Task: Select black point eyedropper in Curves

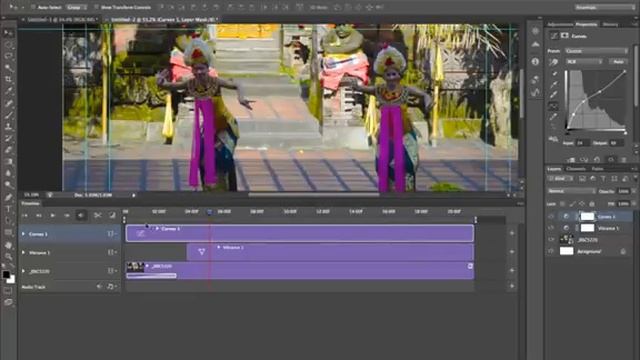Action: (553, 74)
